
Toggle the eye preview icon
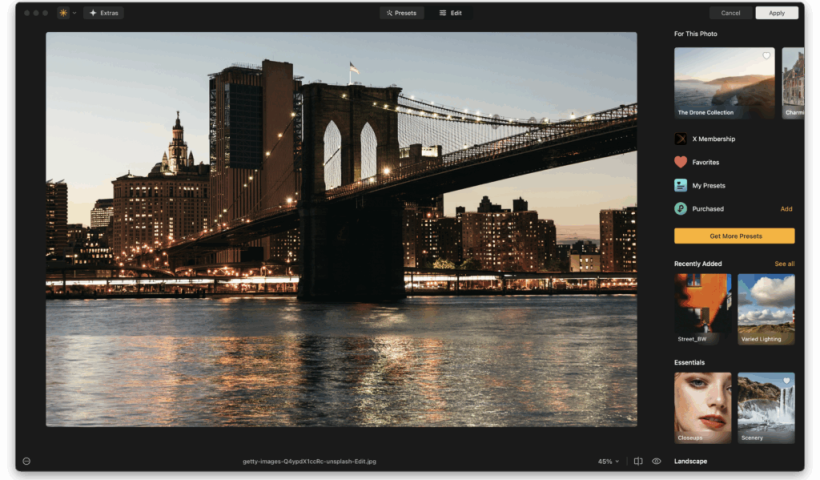click(657, 461)
